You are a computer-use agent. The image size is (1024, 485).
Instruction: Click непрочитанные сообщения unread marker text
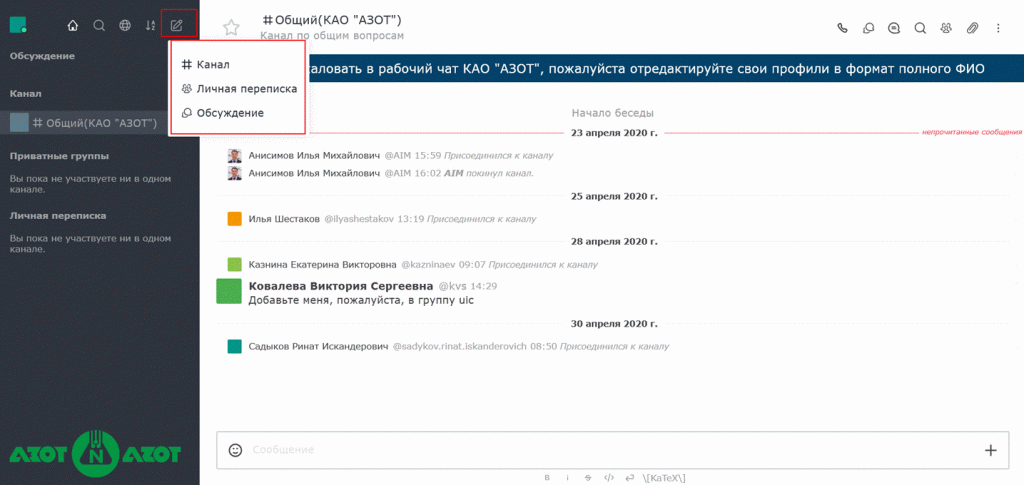(972, 132)
